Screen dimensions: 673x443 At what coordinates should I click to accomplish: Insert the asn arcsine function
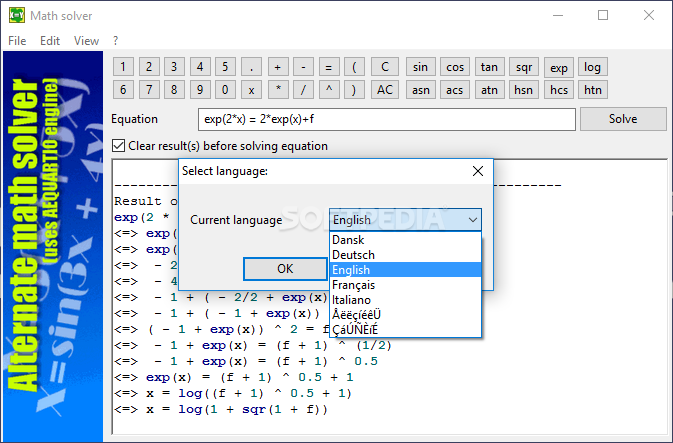coord(421,90)
